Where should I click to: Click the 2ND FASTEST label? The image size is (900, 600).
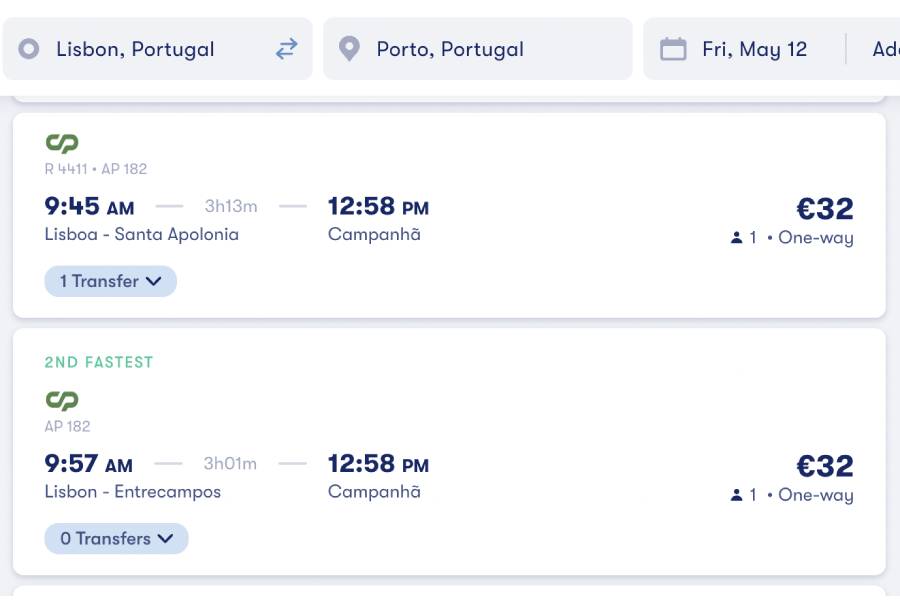[x=99, y=362]
